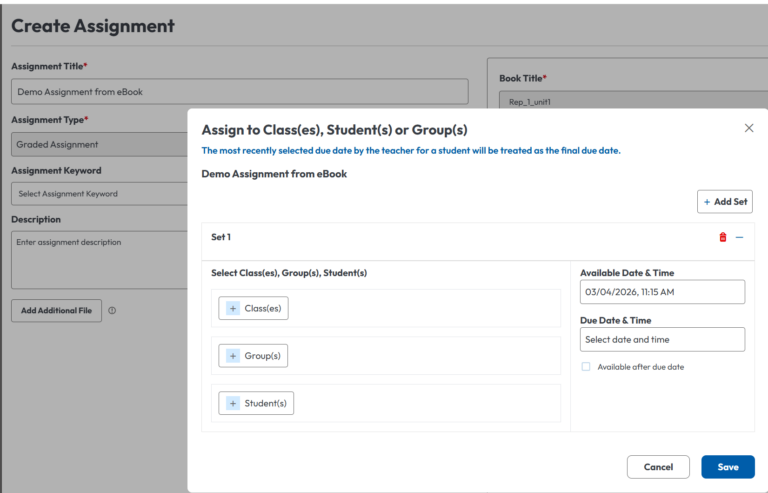Image resolution: width=768 pixels, height=493 pixels.
Task: Click the Available Date & Time field
Action: 662,291
